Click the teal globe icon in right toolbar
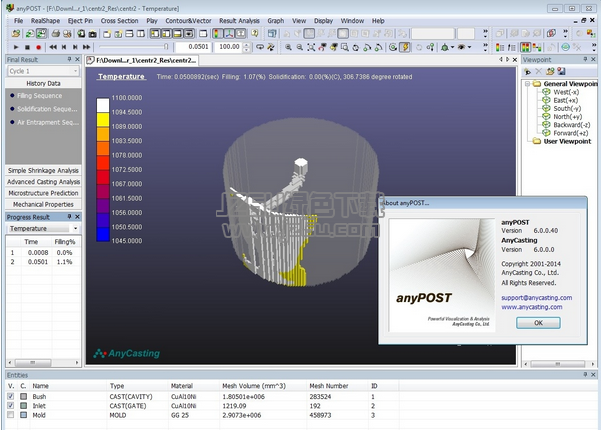This screenshot has height=430, width=602. [565, 47]
